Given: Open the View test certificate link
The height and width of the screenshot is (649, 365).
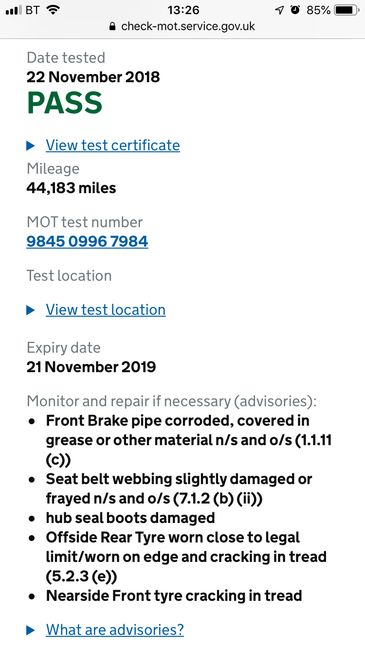Looking at the screenshot, I should coord(113,145).
